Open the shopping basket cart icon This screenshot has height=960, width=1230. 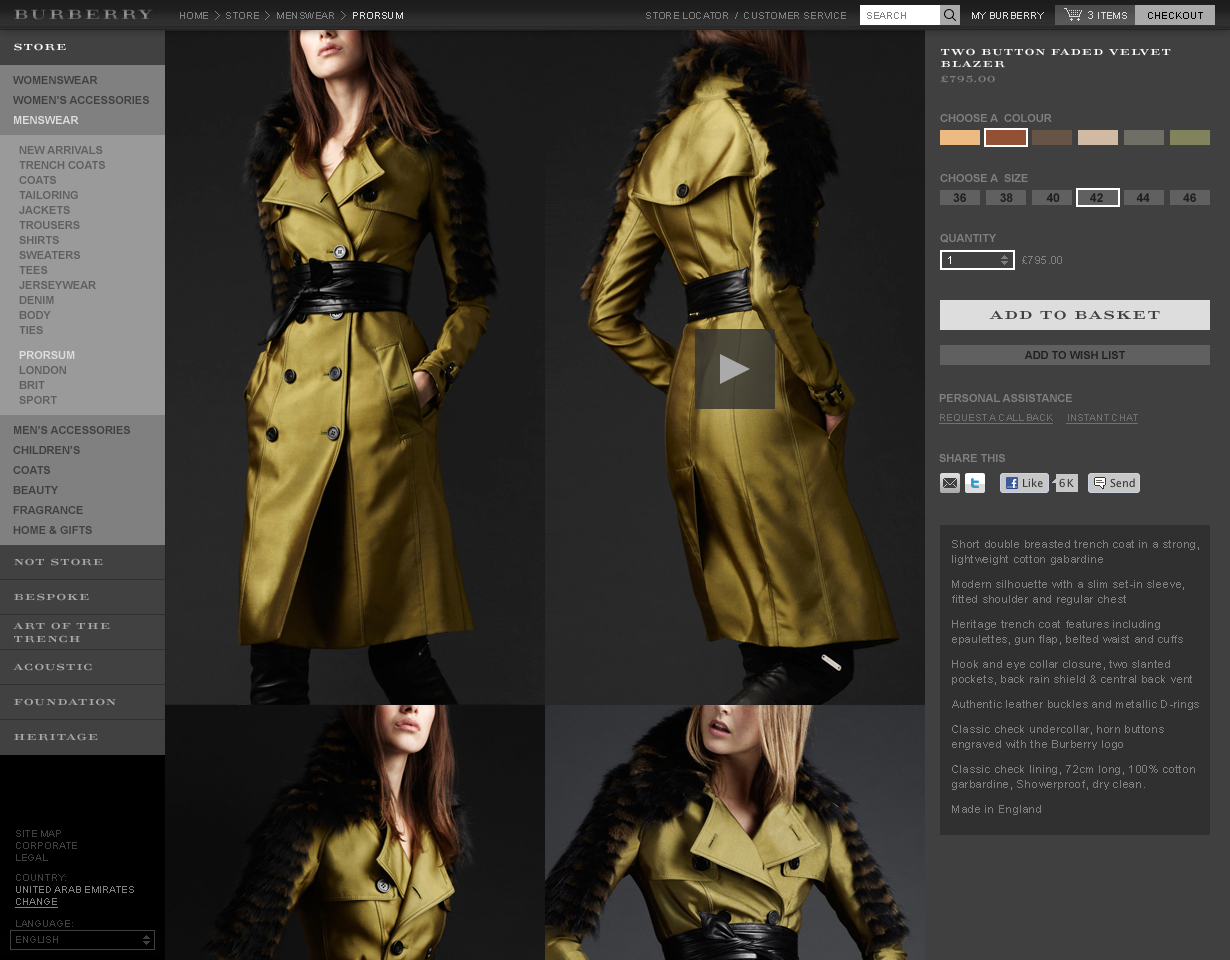pos(1073,15)
